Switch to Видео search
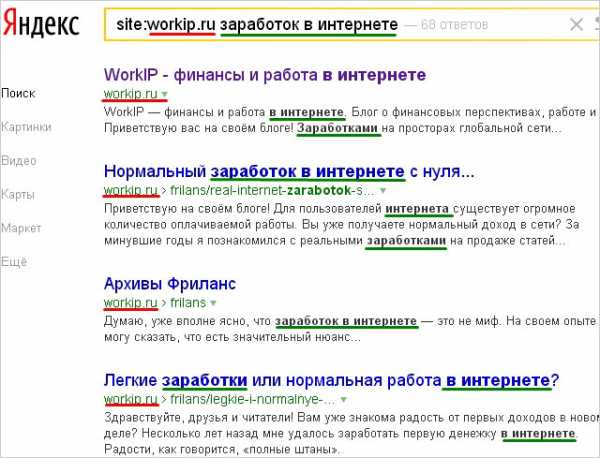Screen dimensions: 600x458 pos(18,160)
